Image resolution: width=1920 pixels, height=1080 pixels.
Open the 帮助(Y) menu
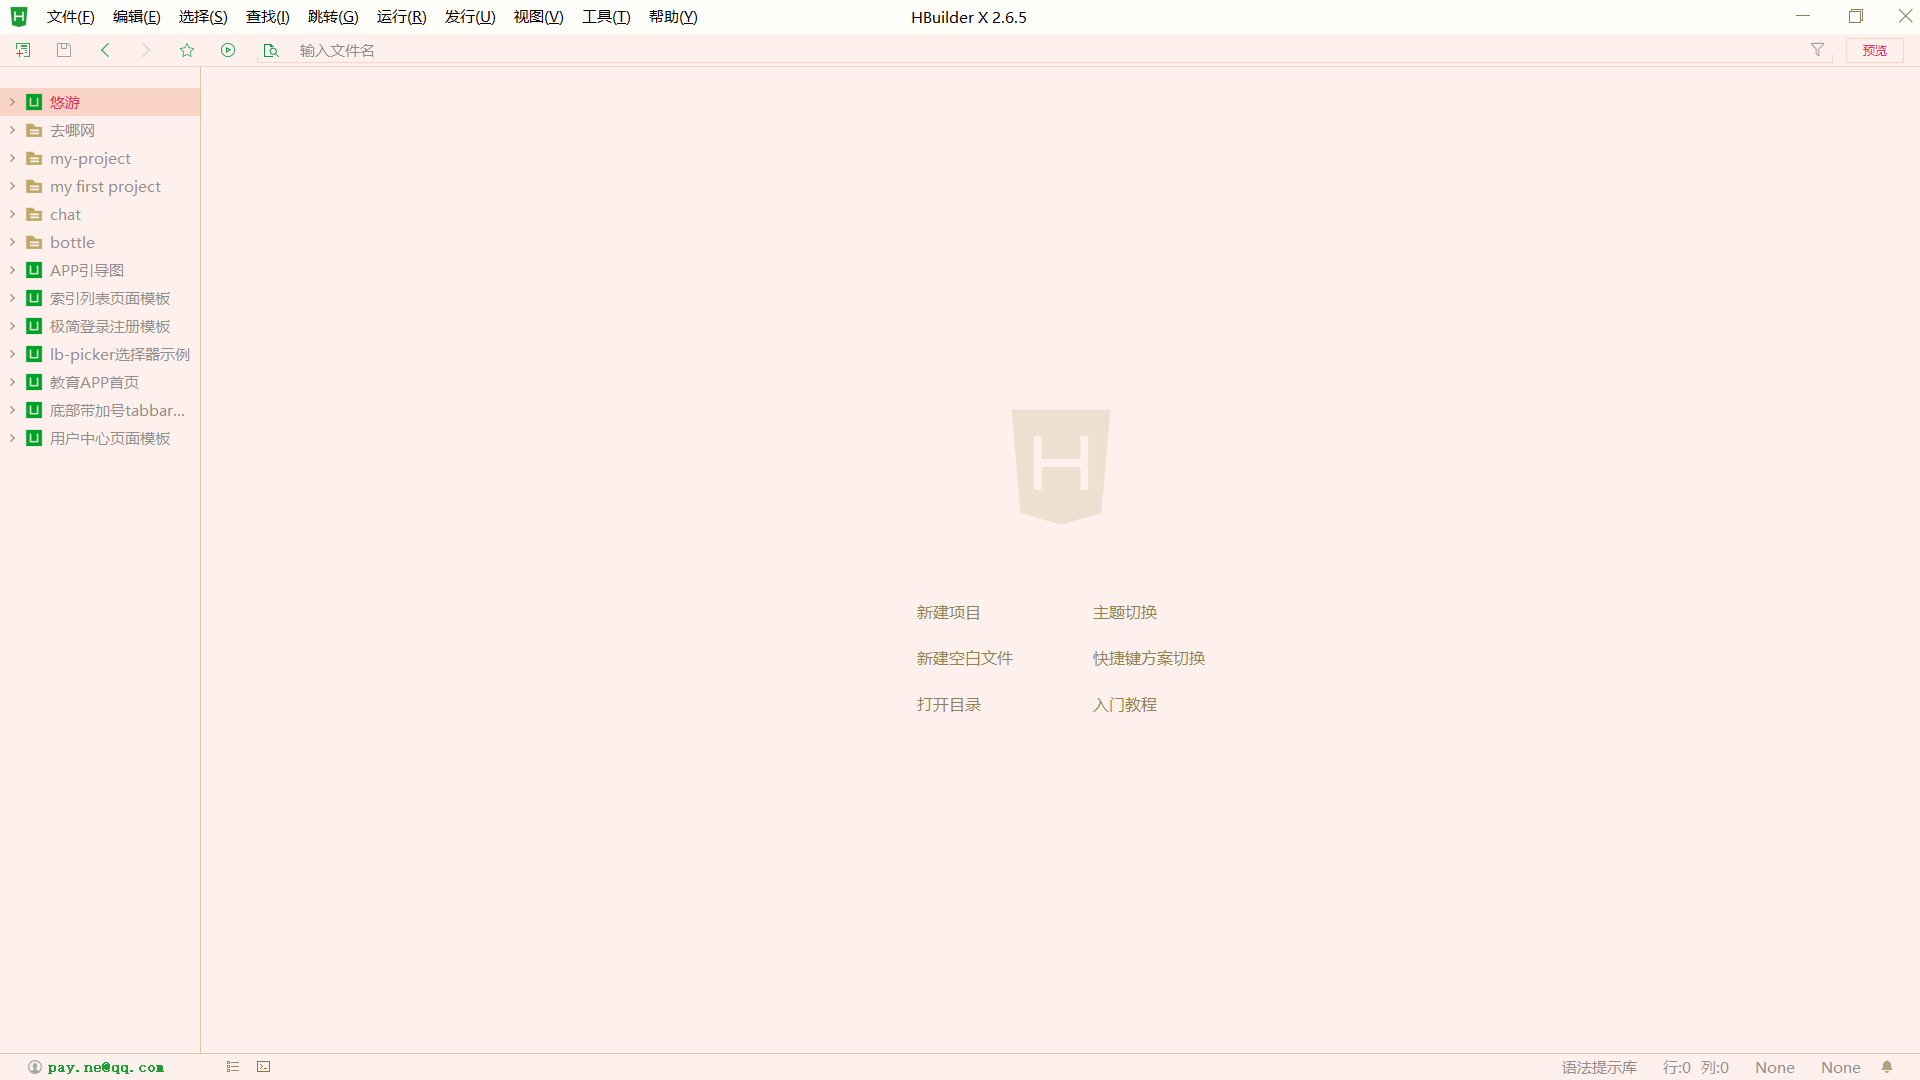click(x=673, y=17)
